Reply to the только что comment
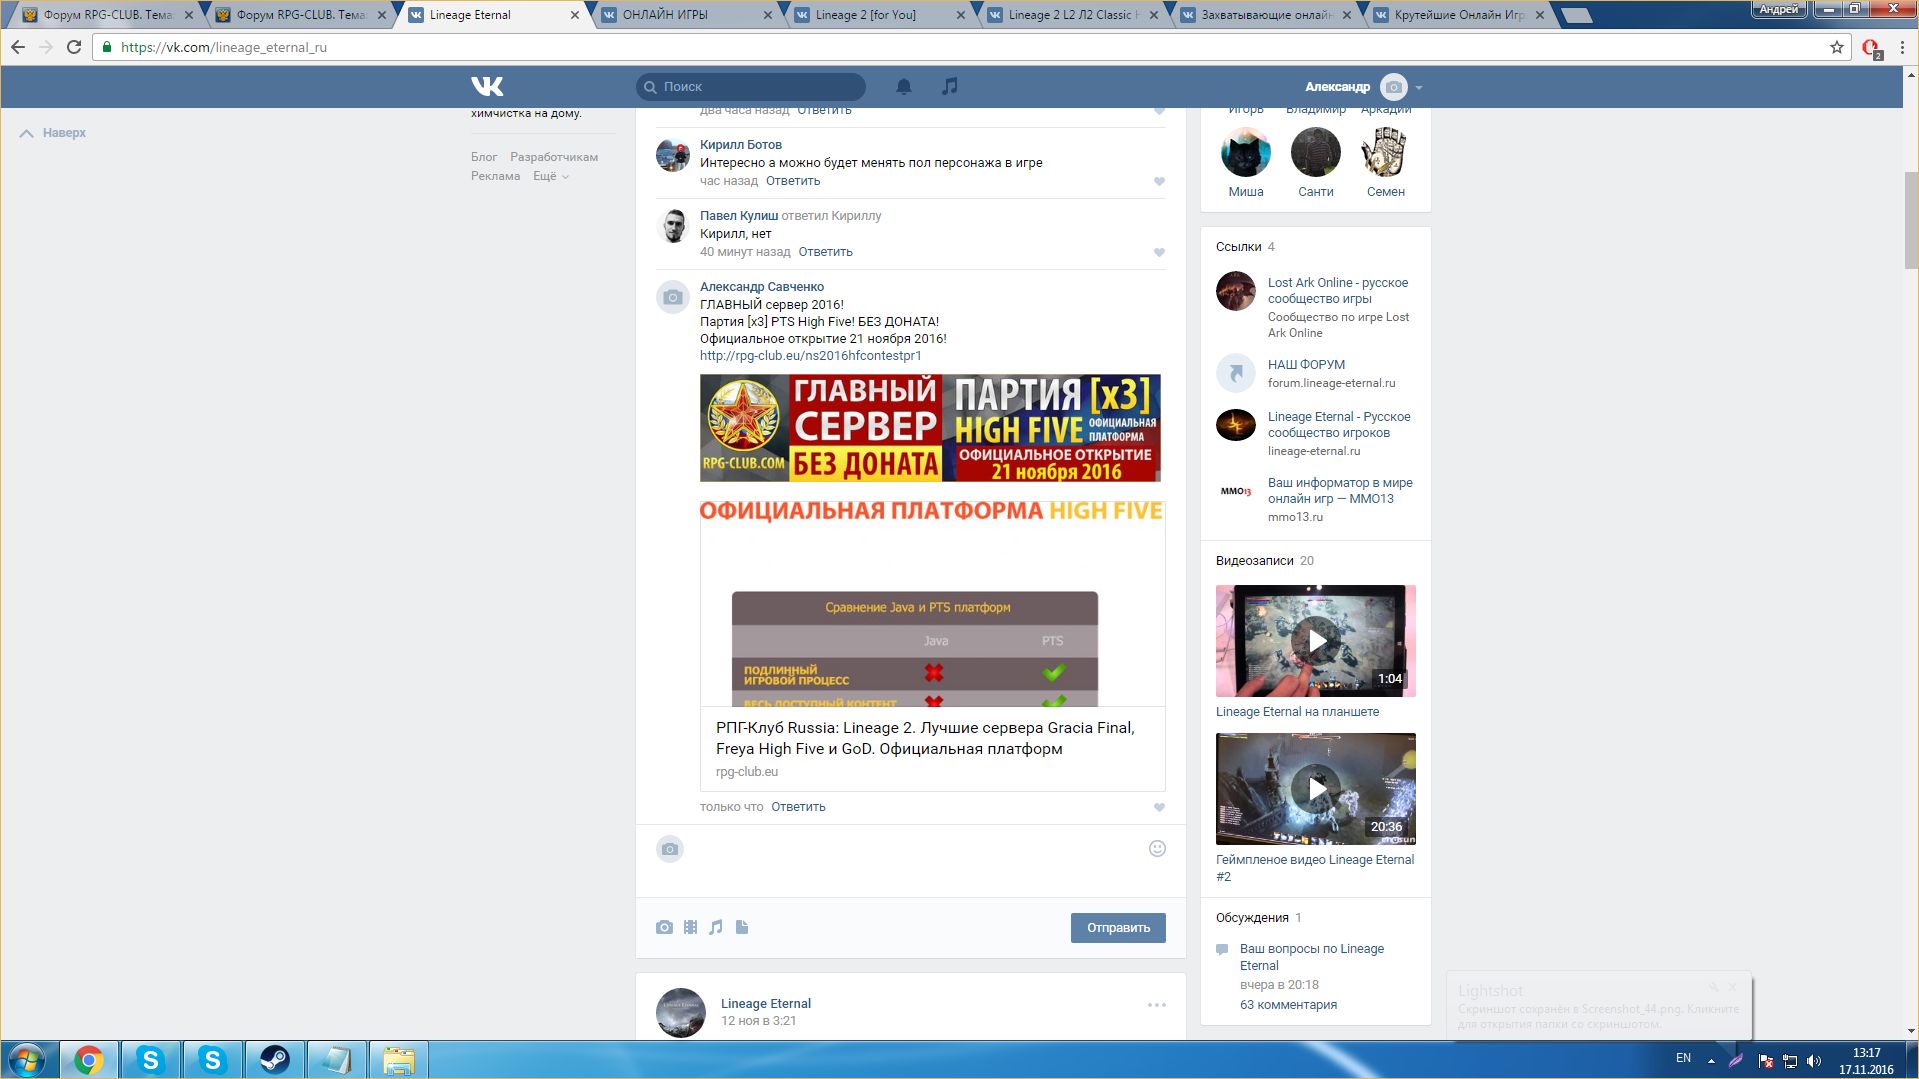The width and height of the screenshot is (1919, 1079). (798, 807)
